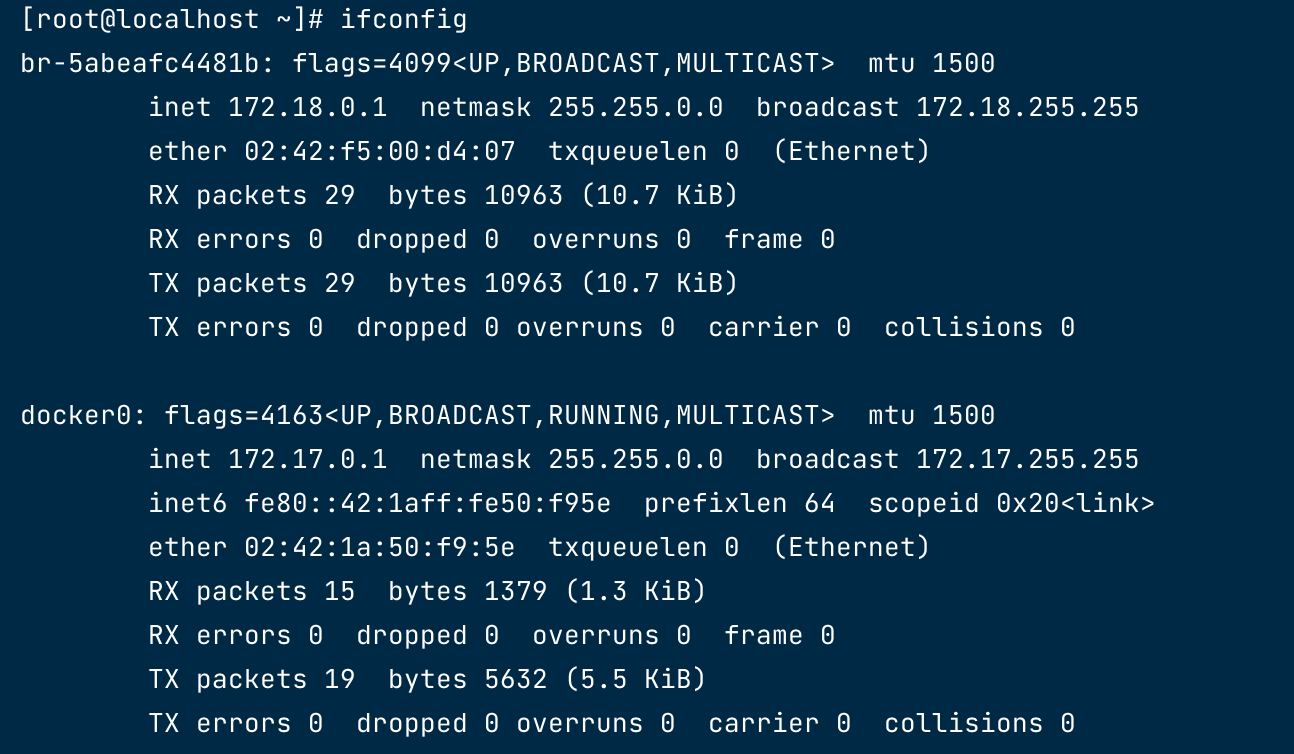1294x754 pixels.
Task: Click broadcast address 172.17.255.255
Action: (1028, 460)
